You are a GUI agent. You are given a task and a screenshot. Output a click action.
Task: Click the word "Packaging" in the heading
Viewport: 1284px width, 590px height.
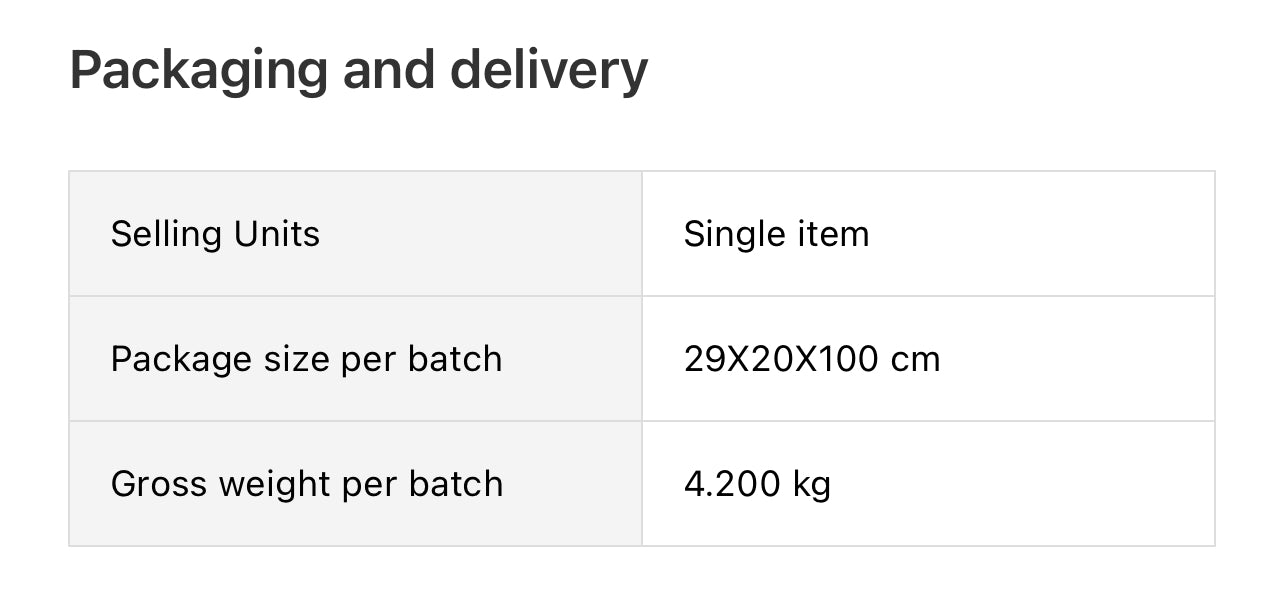(x=198, y=72)
